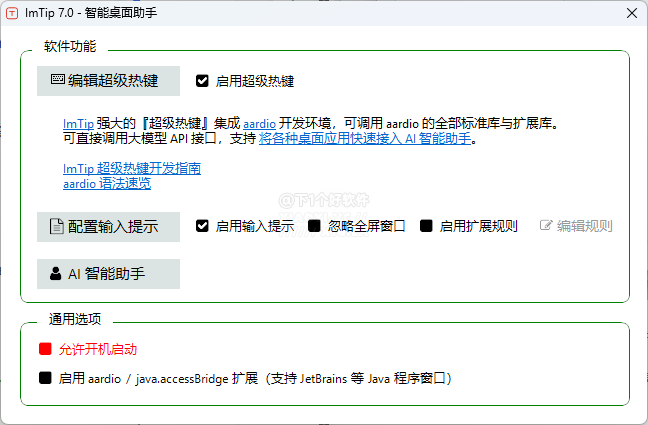648x425 pixels.
Task: Click the 软件功能 group heading
Action: (x=70, y=47)
